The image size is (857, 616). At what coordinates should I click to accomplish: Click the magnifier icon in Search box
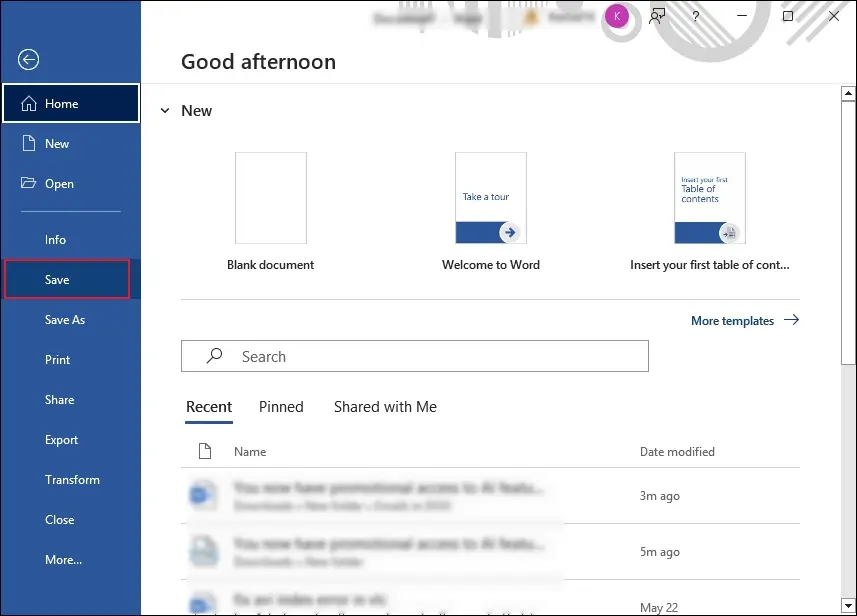pyautogui.click(x=214, y=356)
